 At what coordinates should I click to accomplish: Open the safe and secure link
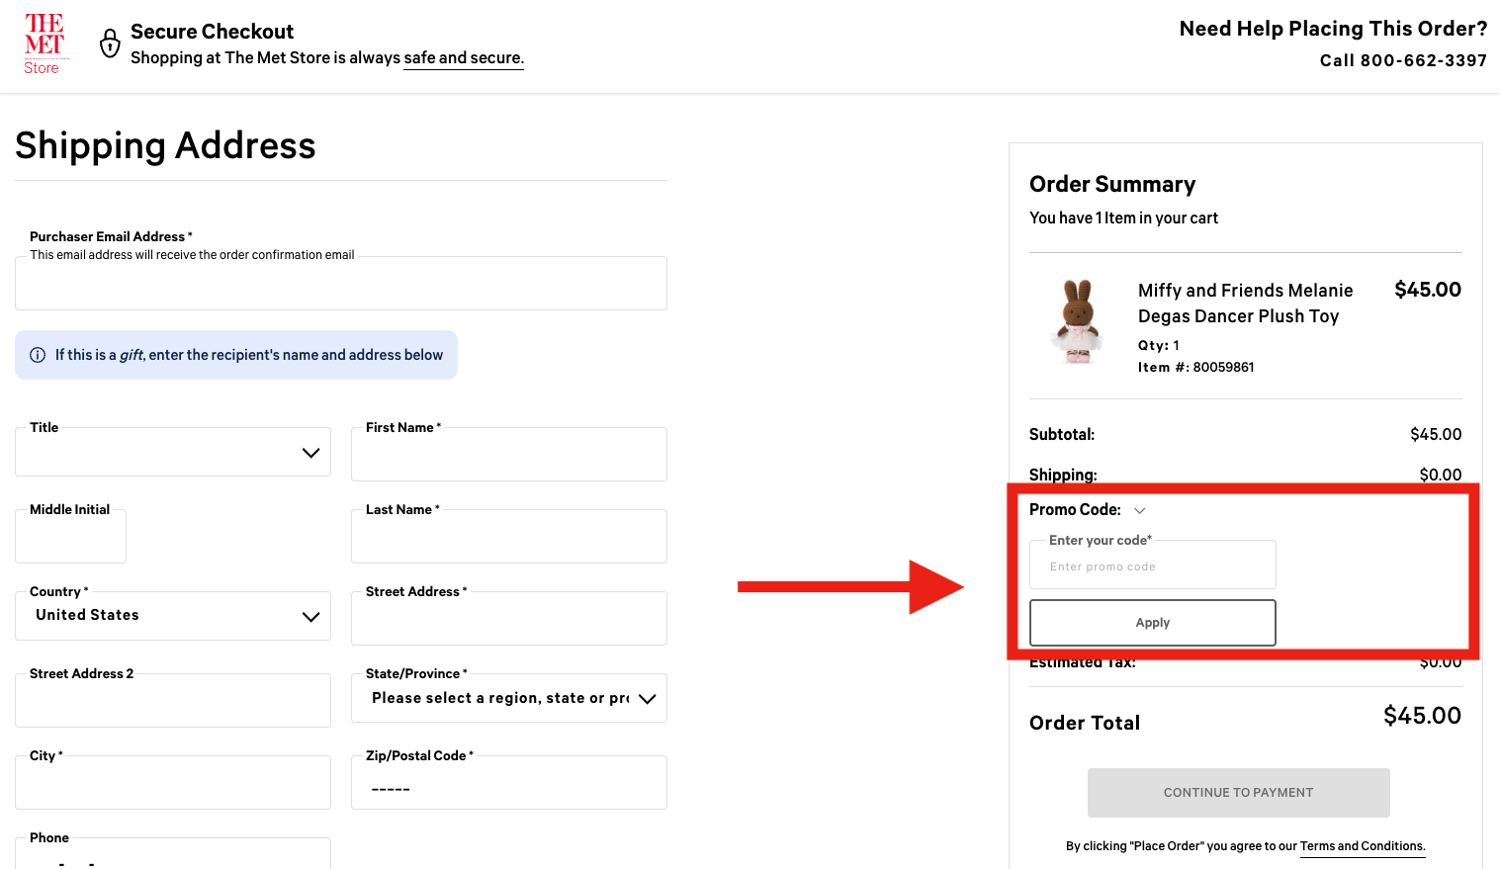click(x=463, y=58)
